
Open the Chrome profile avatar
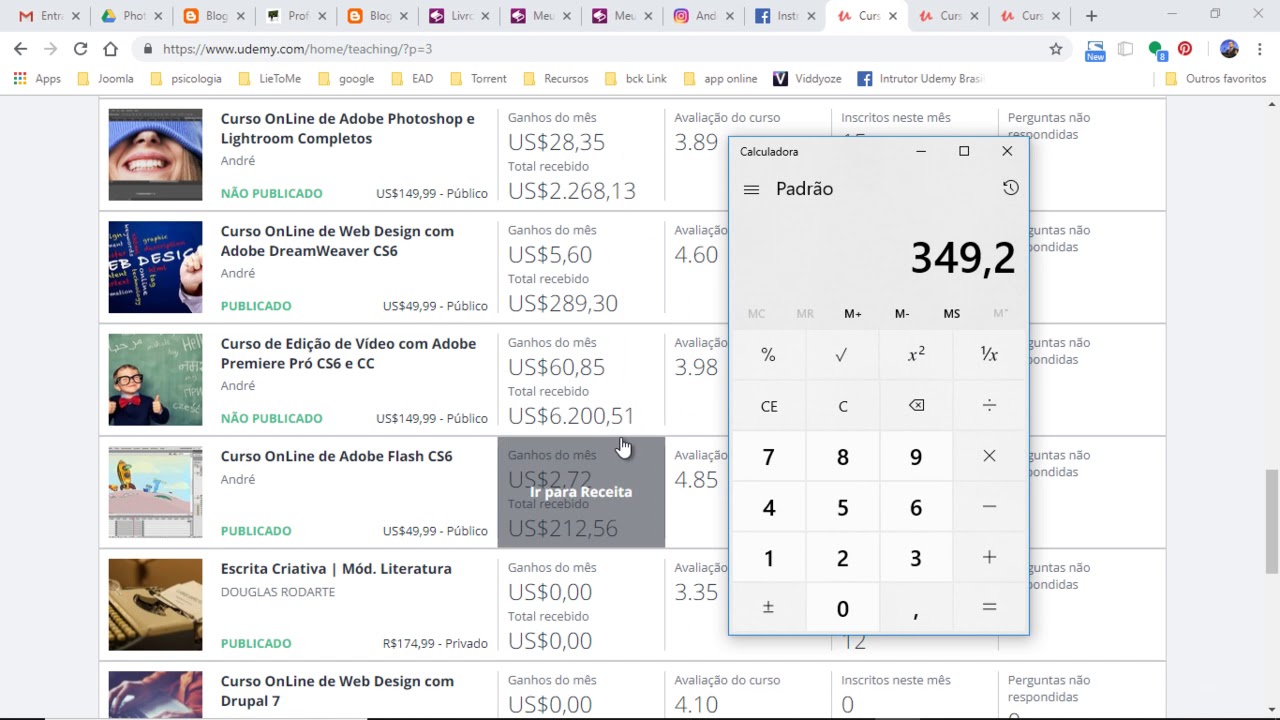tap(1229, 49)
